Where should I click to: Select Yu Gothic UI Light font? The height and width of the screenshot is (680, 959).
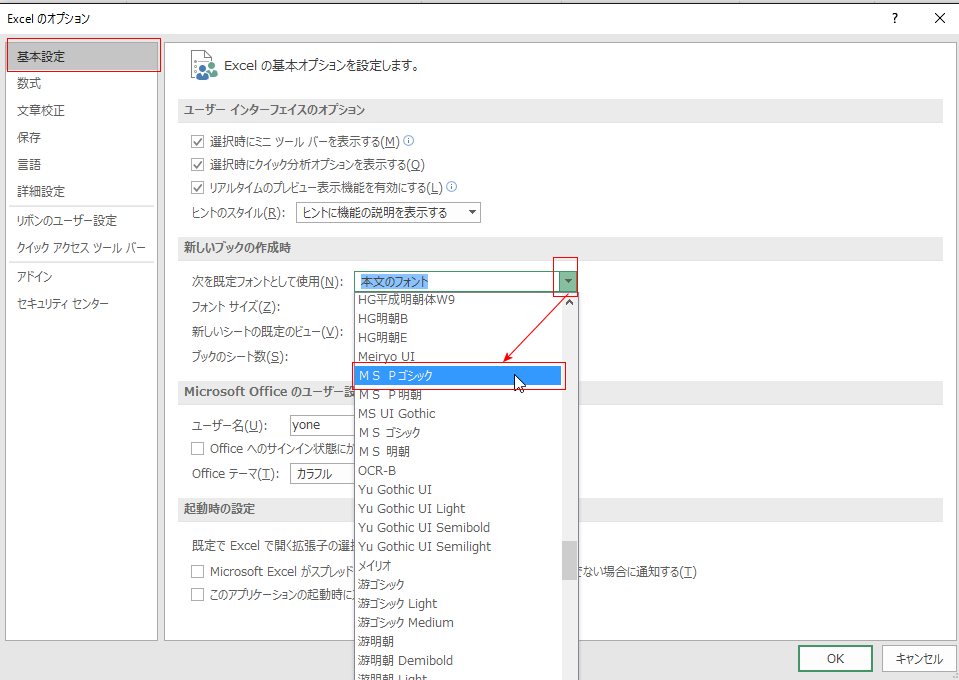click(457, 508)
